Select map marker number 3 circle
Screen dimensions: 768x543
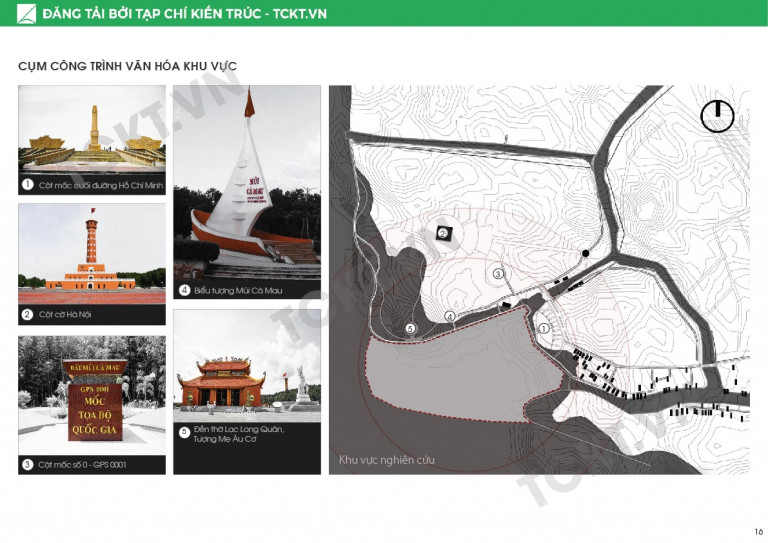(x=498, y=274)
